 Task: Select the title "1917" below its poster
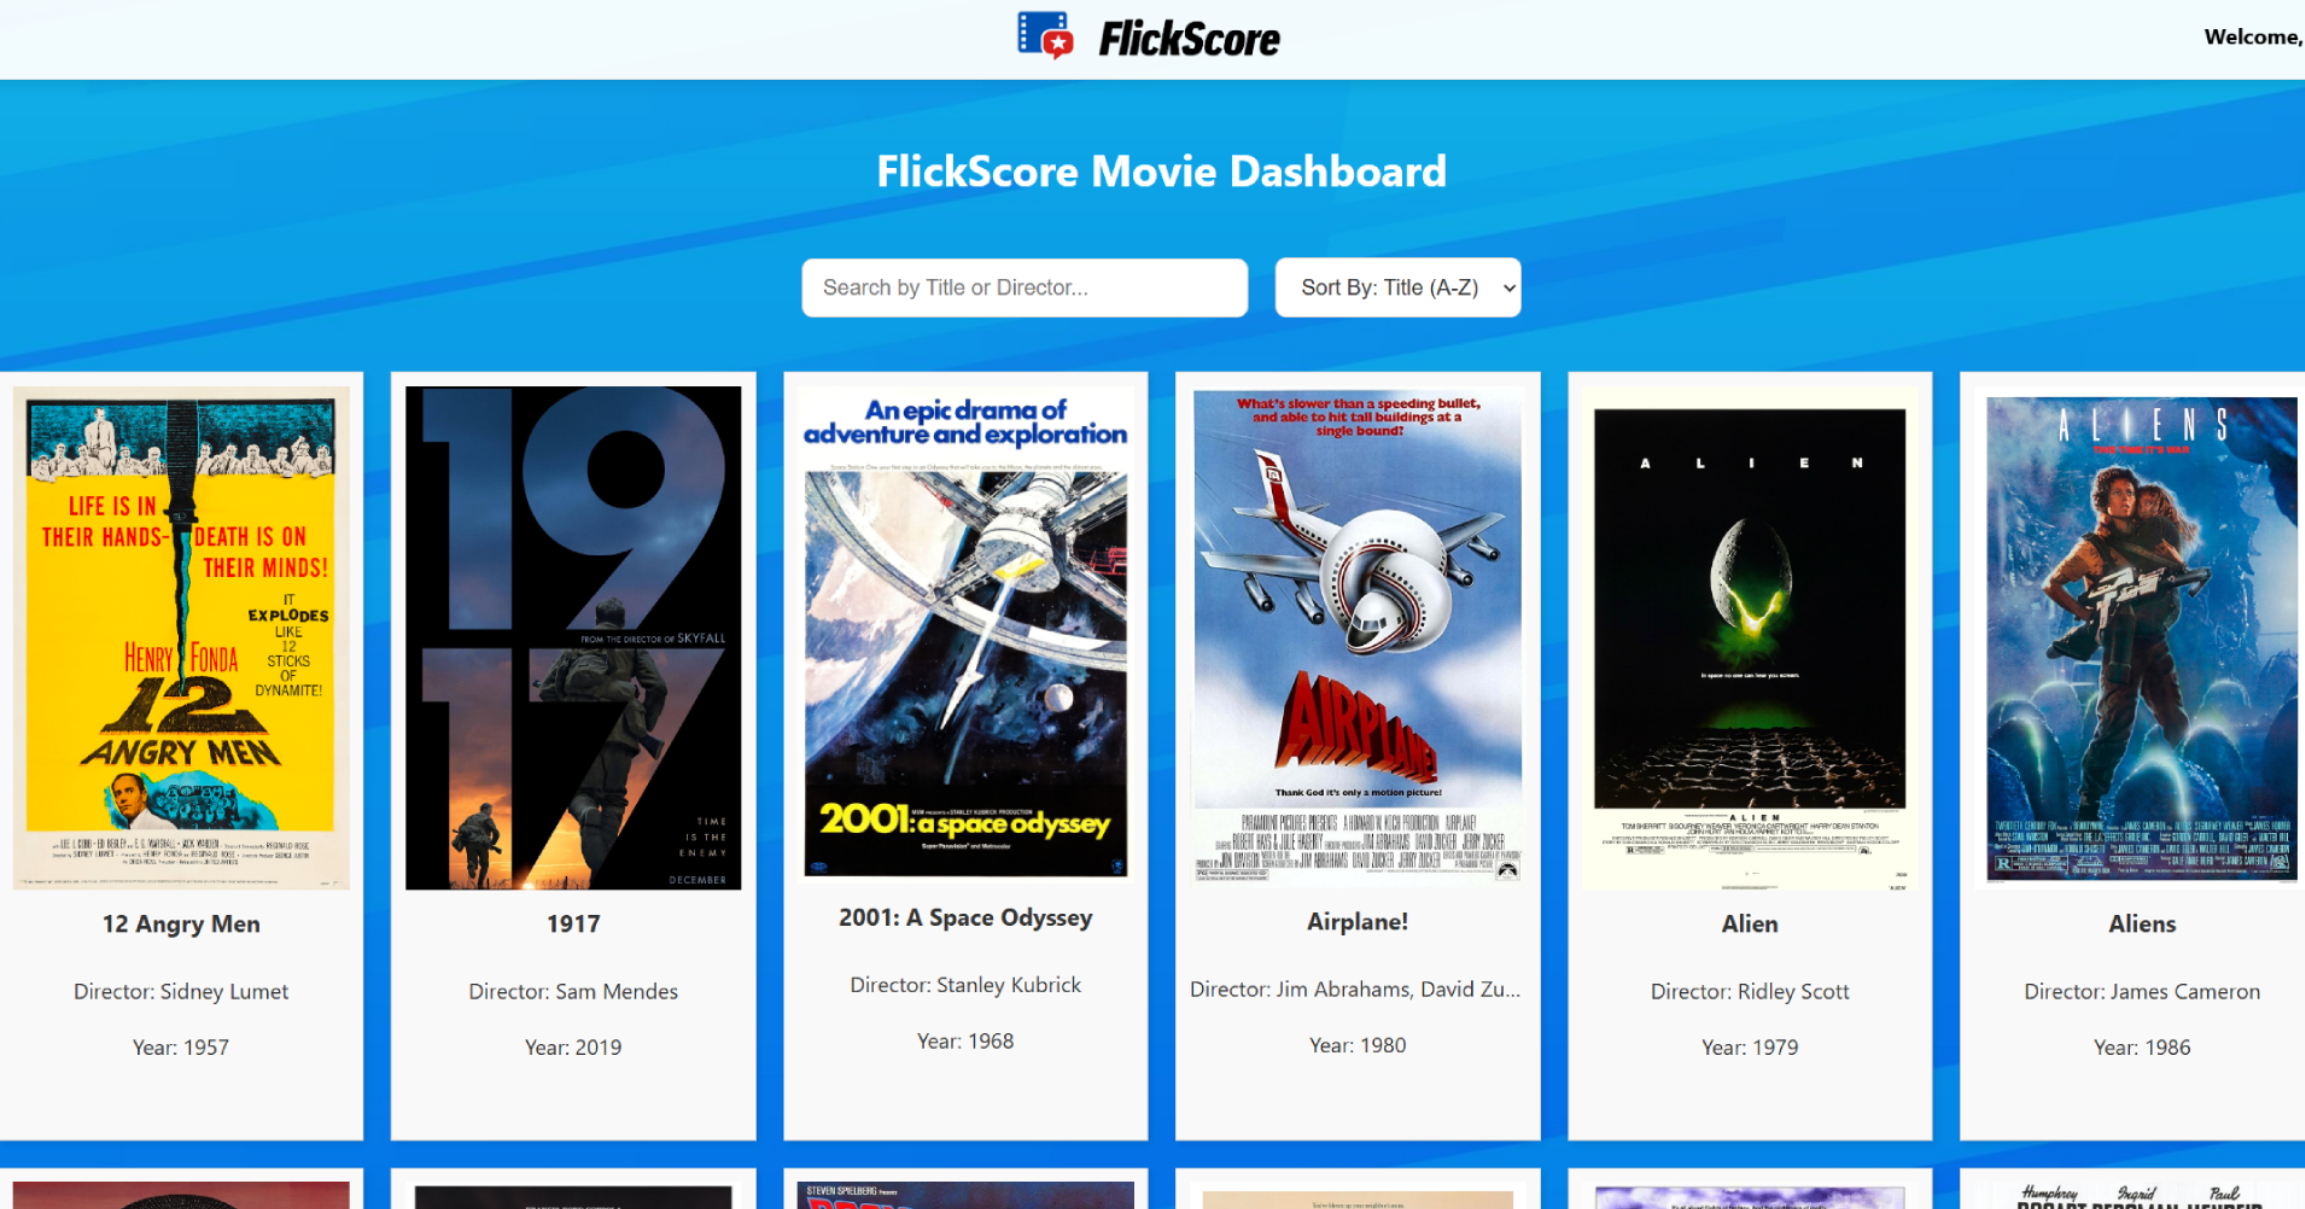click(573, 924)
